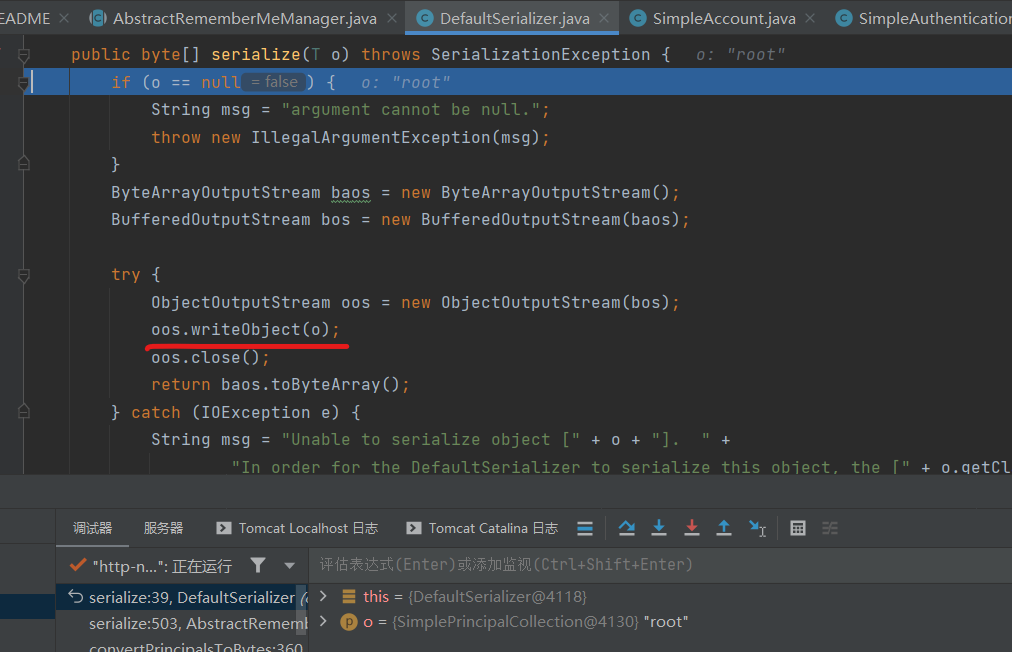Click the Step Over debug icon

click(627, 528)
